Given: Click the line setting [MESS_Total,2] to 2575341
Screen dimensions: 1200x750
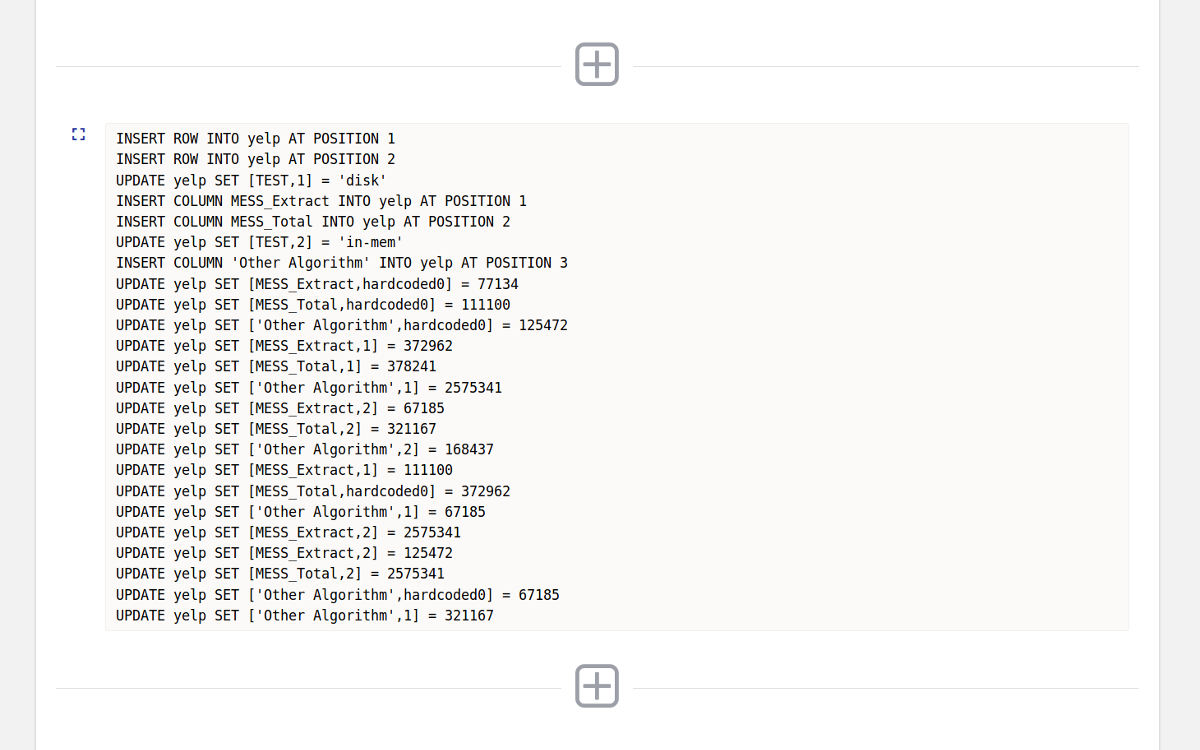Looking at the screenshot, I should click(x=280, y=574).
